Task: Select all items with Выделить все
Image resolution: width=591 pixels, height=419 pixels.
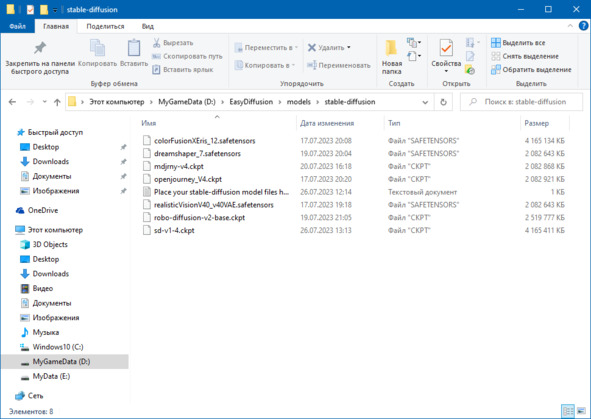Action: [518, 43]
